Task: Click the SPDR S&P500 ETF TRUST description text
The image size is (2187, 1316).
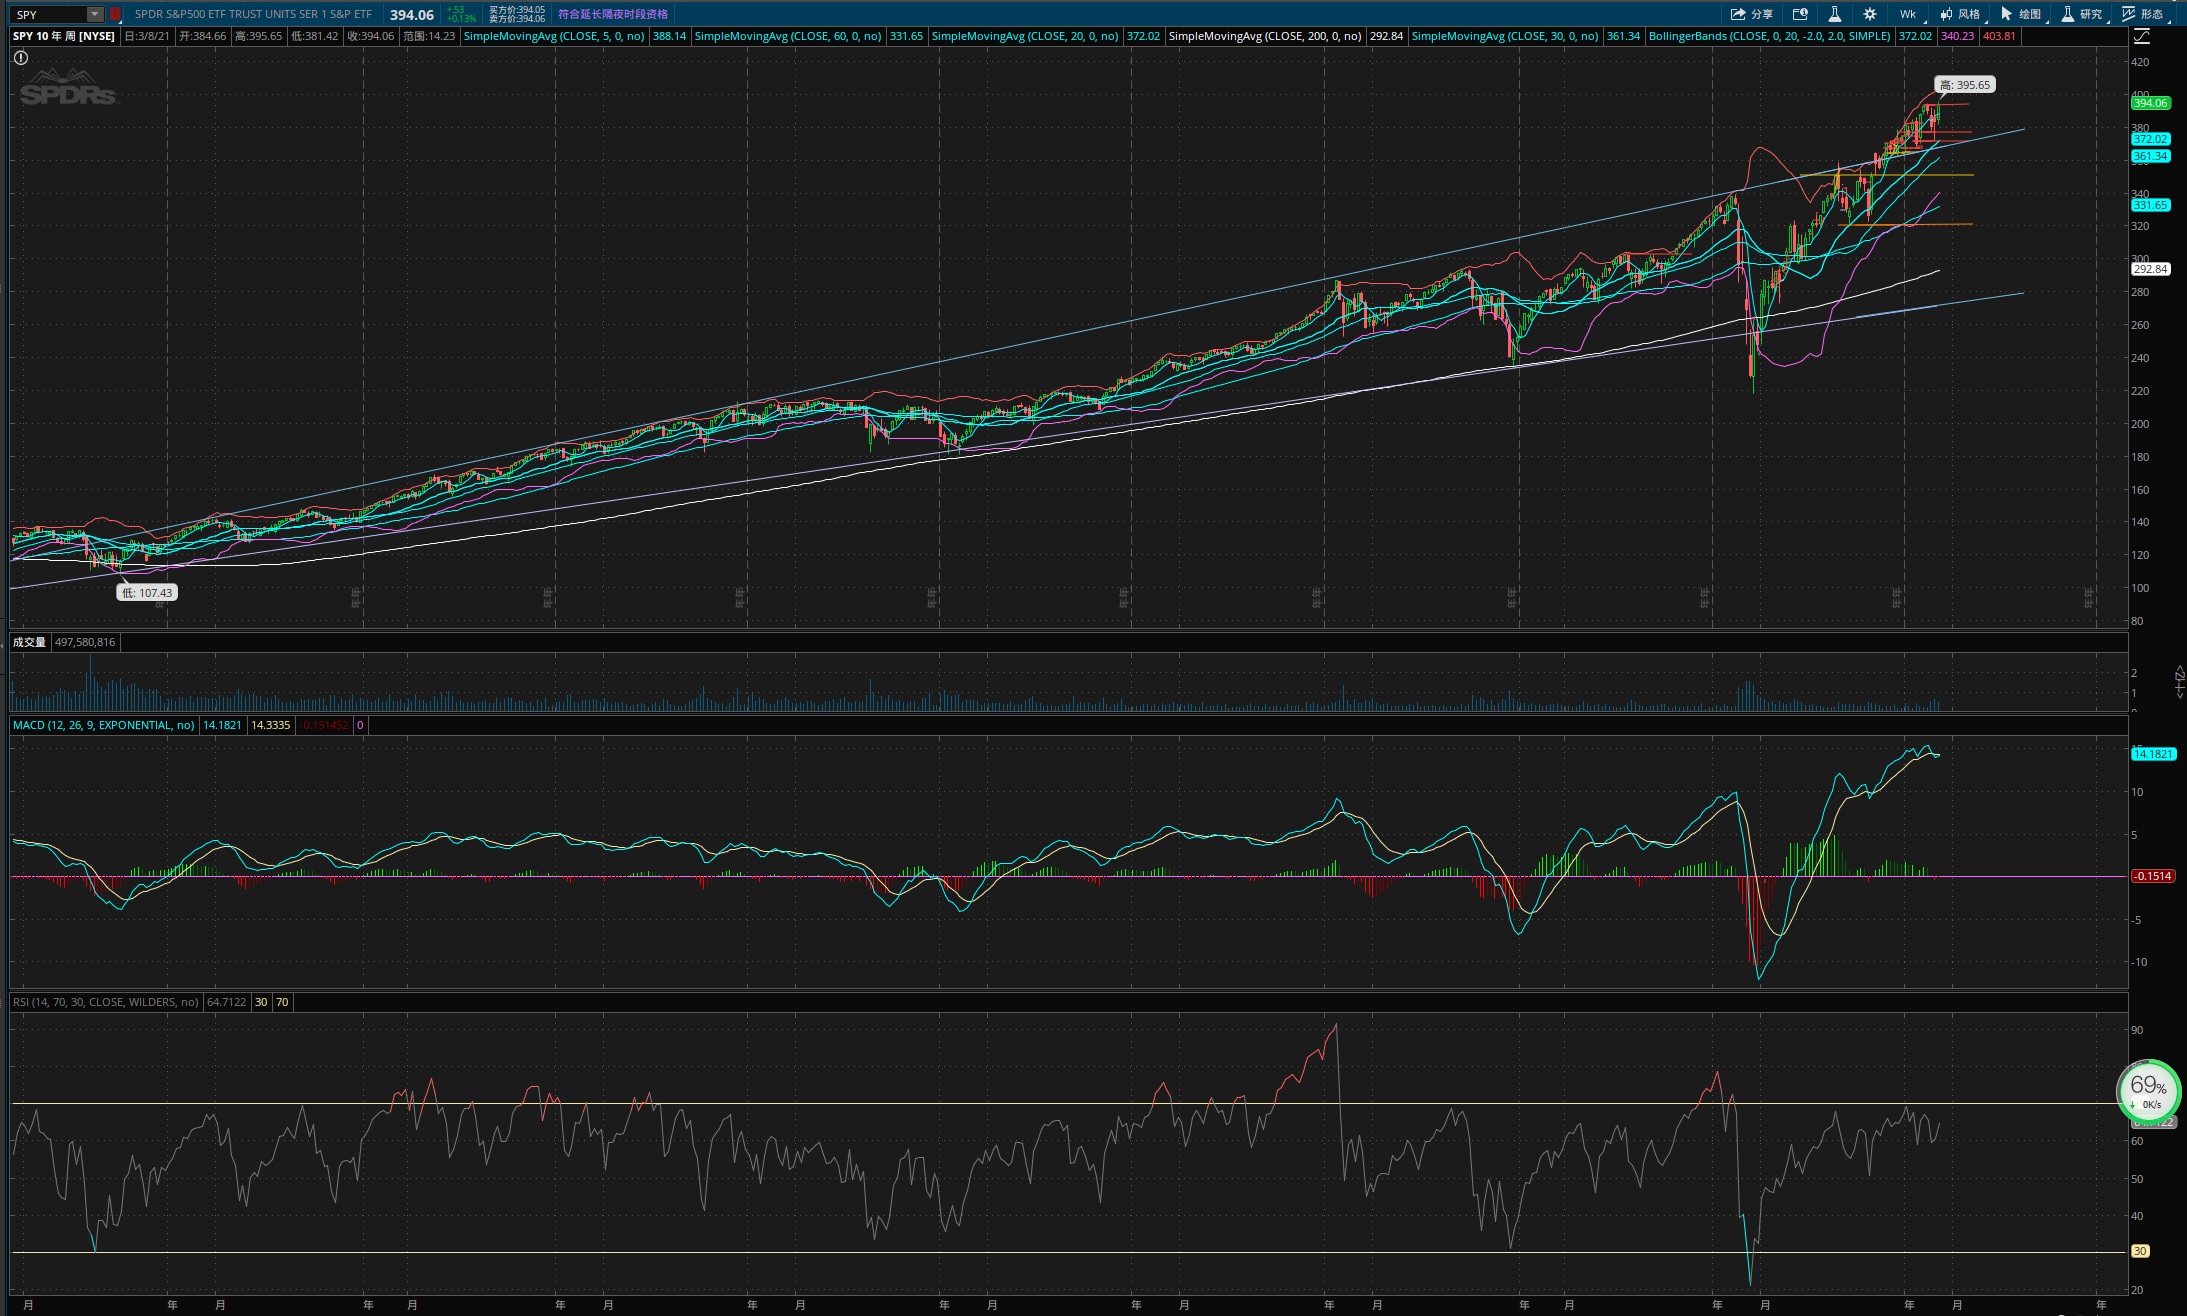Action: pyautogui.click(x=253, y=14)
